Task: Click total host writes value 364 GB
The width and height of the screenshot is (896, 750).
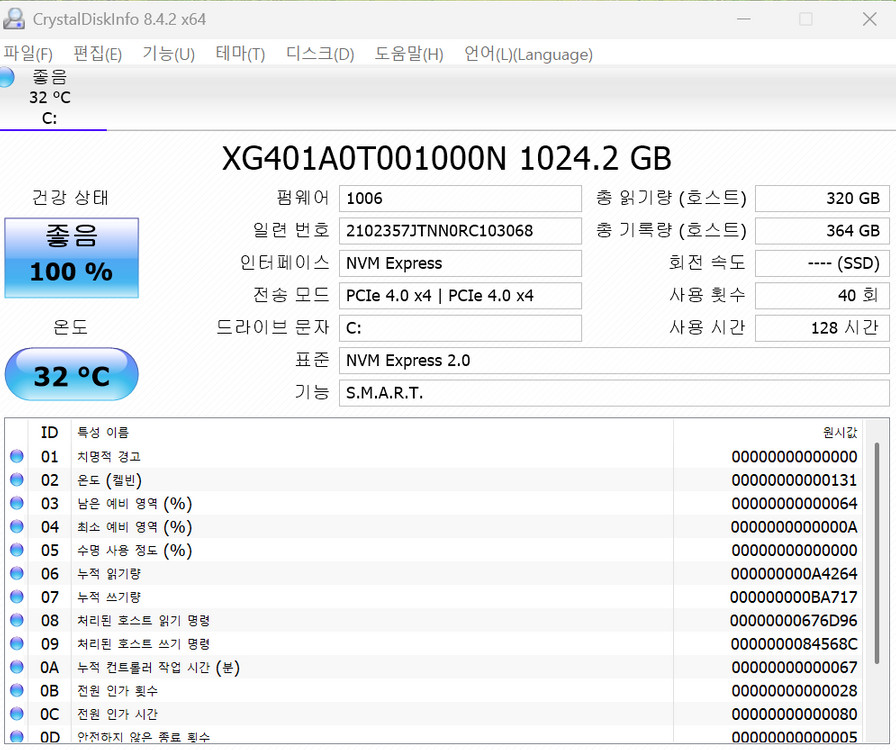Action: pos(822,231)
